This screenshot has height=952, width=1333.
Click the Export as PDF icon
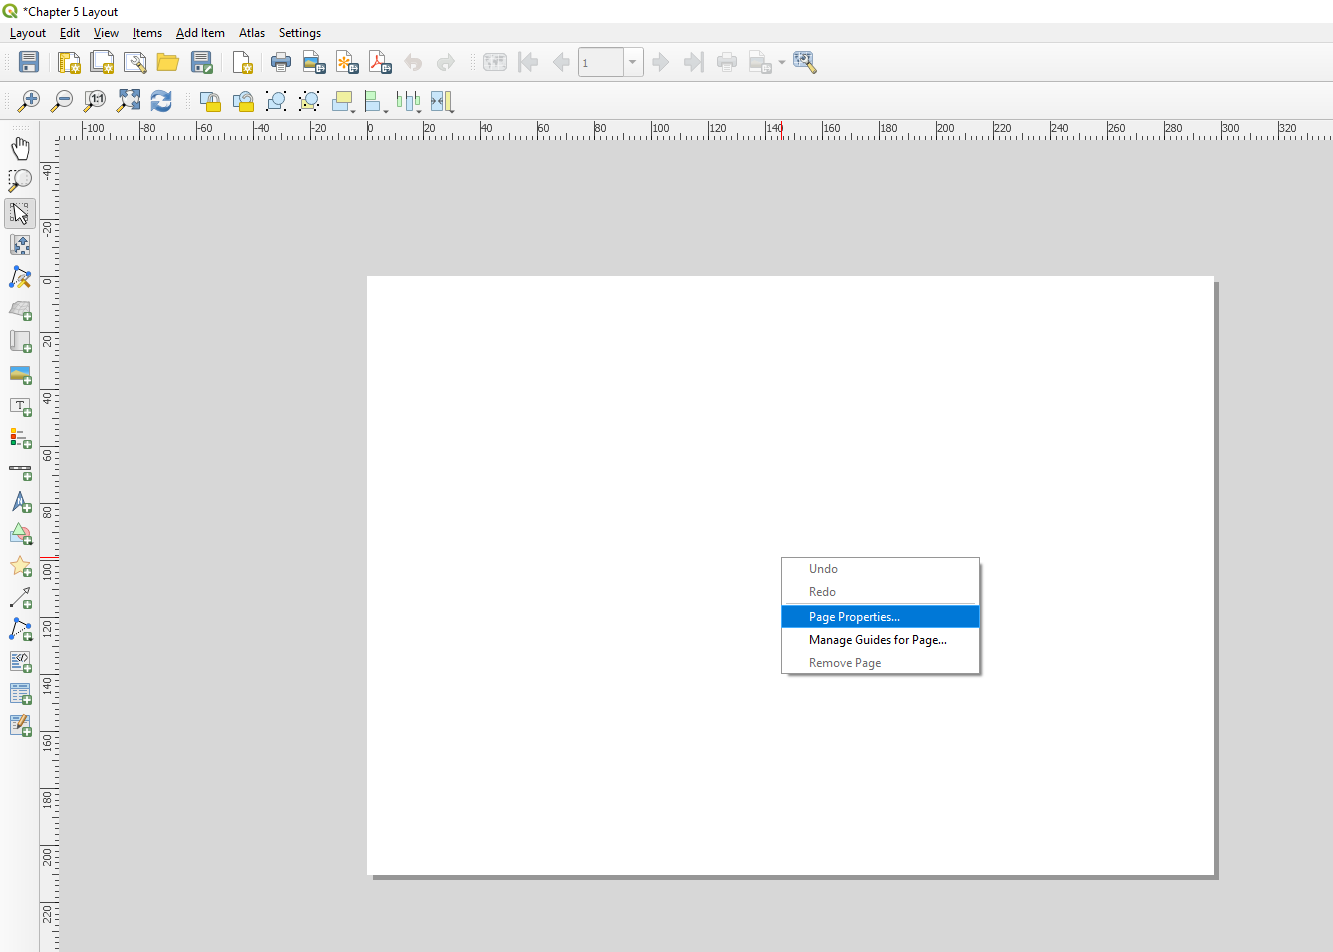(x=380, y=62)
